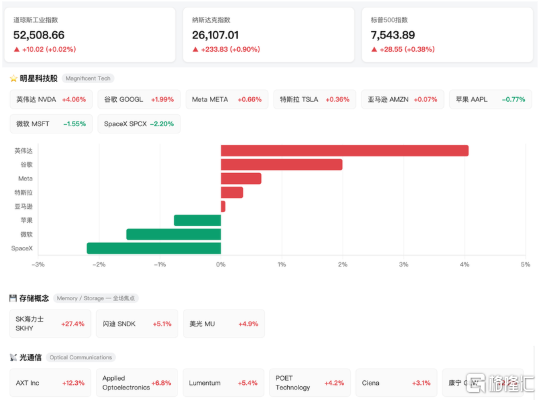541x400 pixels.
Task: Open the AXT Inc +12.3% card
Action: [x=50, y=383]
